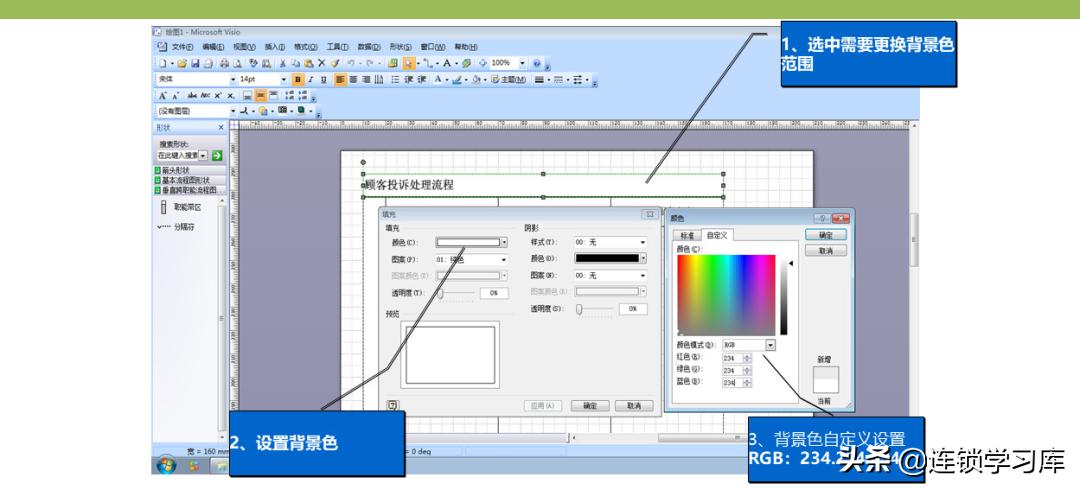This screenshot has height=490, width=1080.
Task: Cut selection using the scissors icon
Action: 282,63
